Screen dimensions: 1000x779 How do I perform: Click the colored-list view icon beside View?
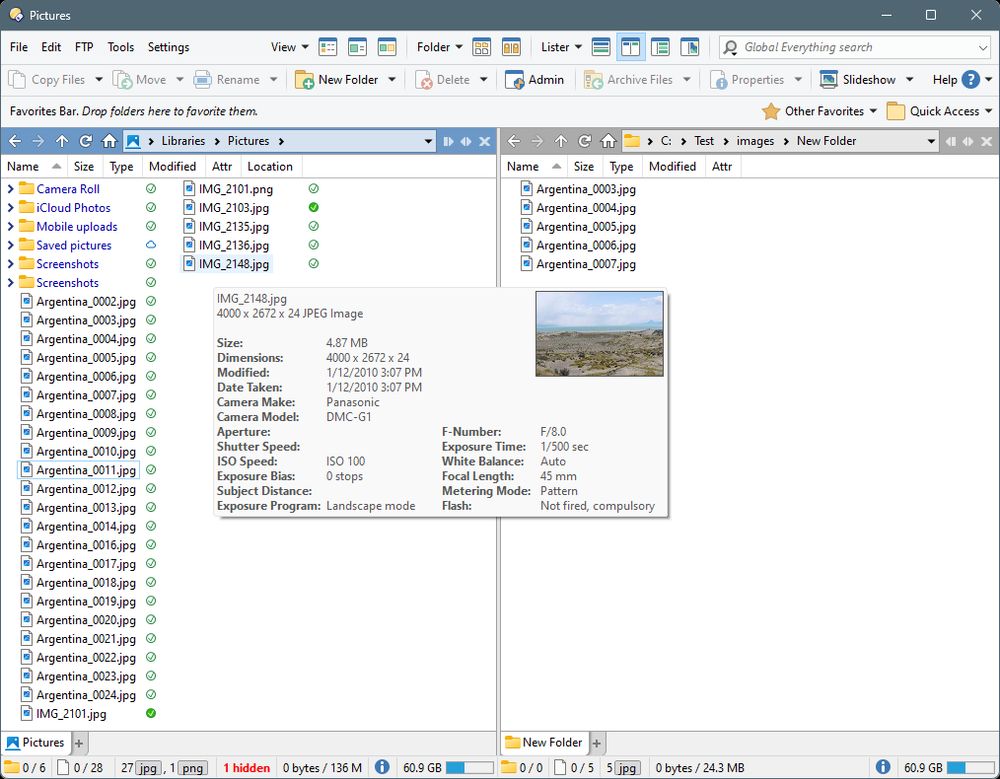pos(328,47)
